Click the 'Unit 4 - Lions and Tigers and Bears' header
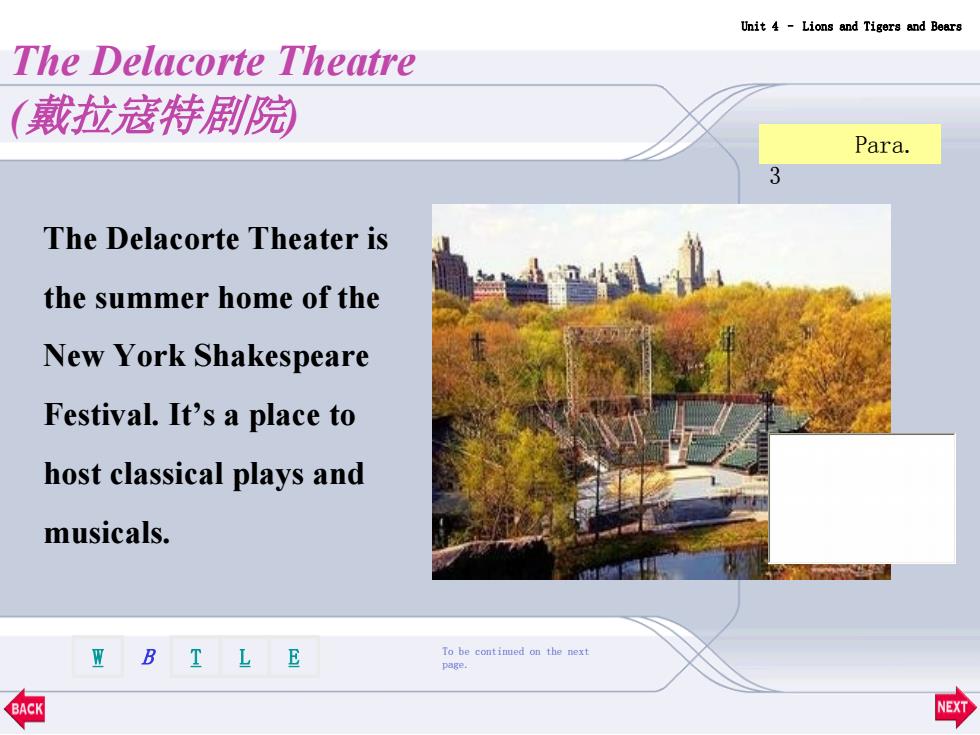This screenshot has width=980, height=735. point(851,26)
